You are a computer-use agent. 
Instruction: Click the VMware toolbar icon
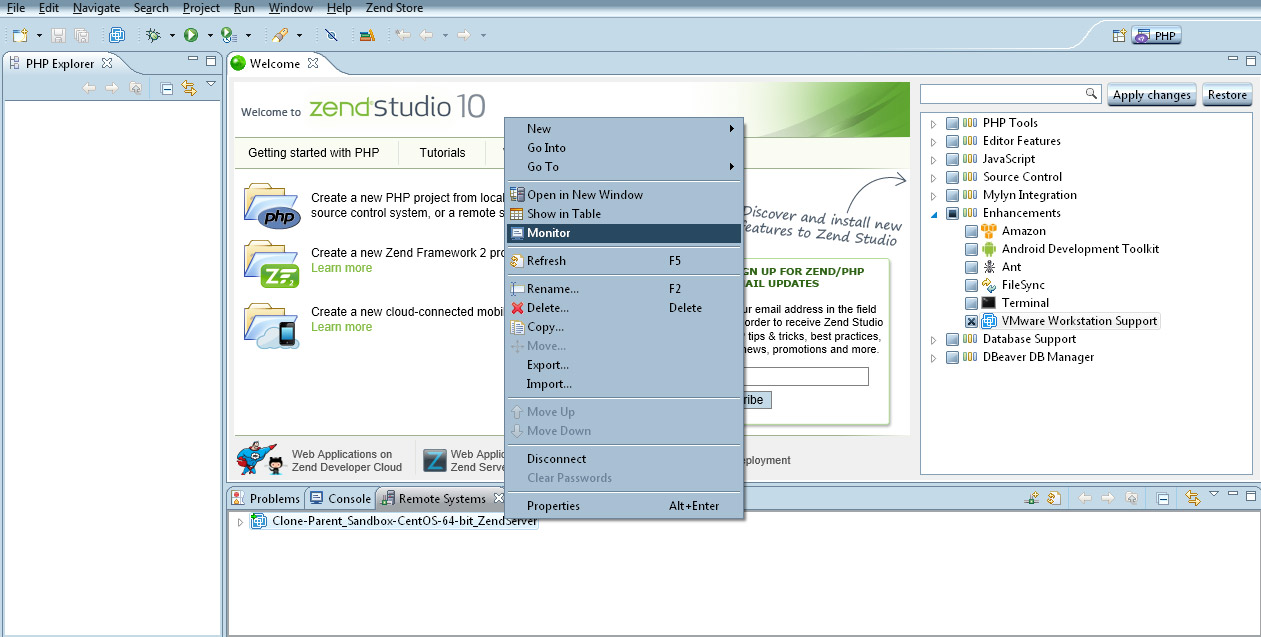(x=116, y=35)
